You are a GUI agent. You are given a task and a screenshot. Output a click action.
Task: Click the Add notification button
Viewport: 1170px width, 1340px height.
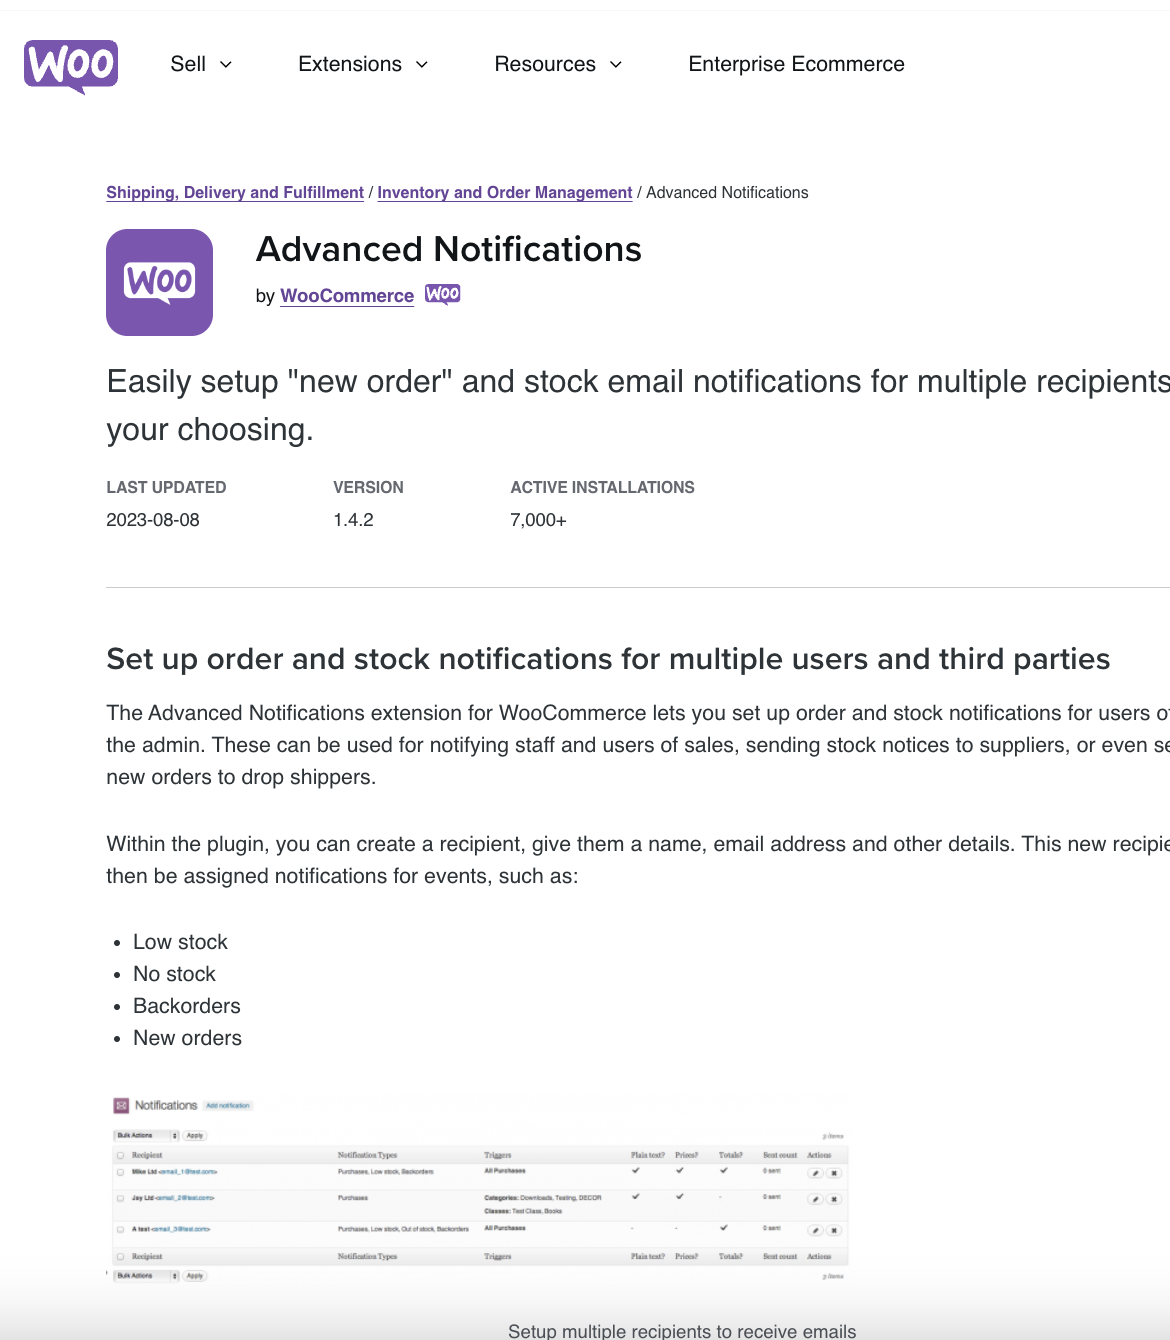227,1104
